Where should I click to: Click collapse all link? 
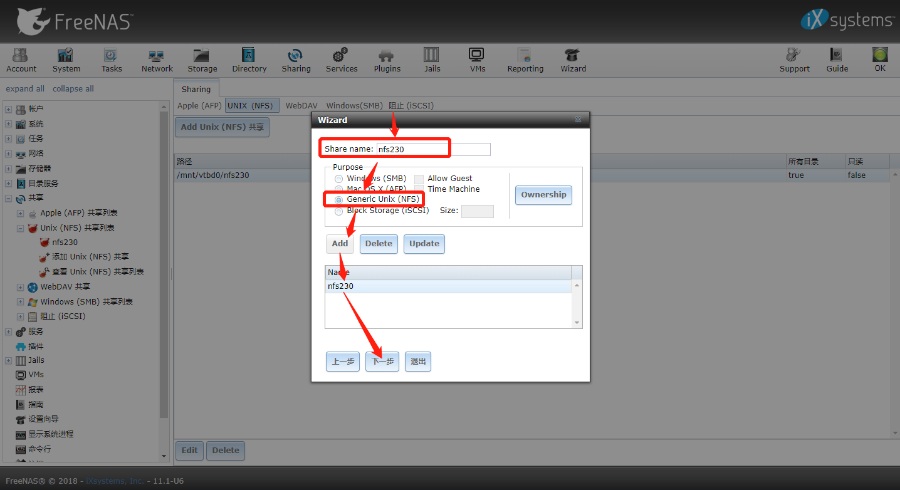tap(73, 89)
